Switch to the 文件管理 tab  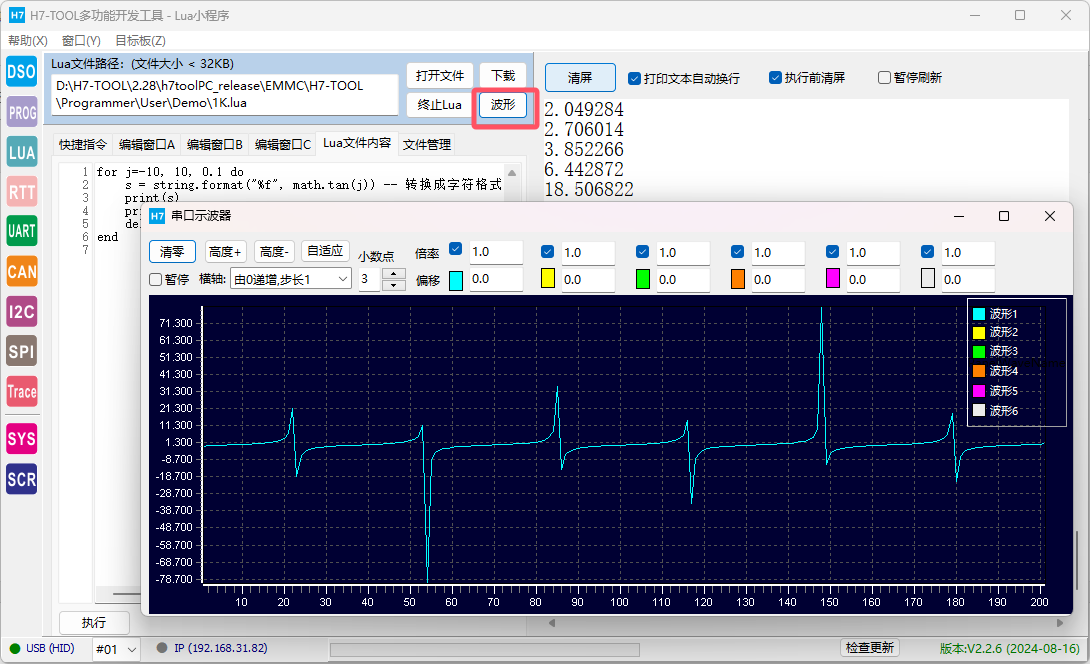427,145
